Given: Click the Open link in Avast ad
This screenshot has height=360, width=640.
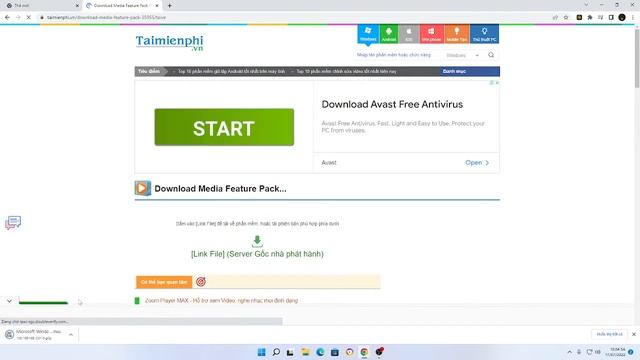Looking at the screenshot, I should [477, 162].
